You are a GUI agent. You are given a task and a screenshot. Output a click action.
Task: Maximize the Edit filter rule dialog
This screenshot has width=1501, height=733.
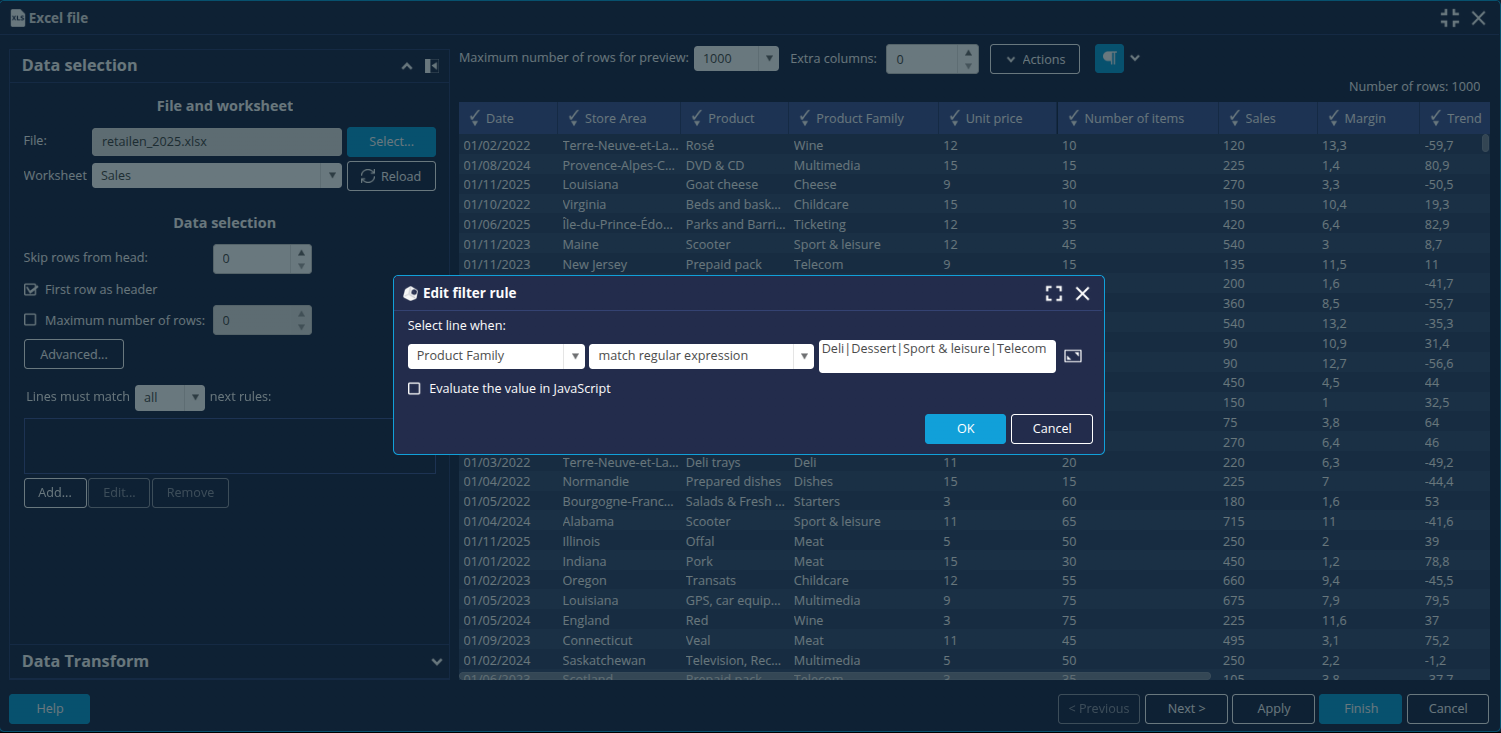[1053, 293]
